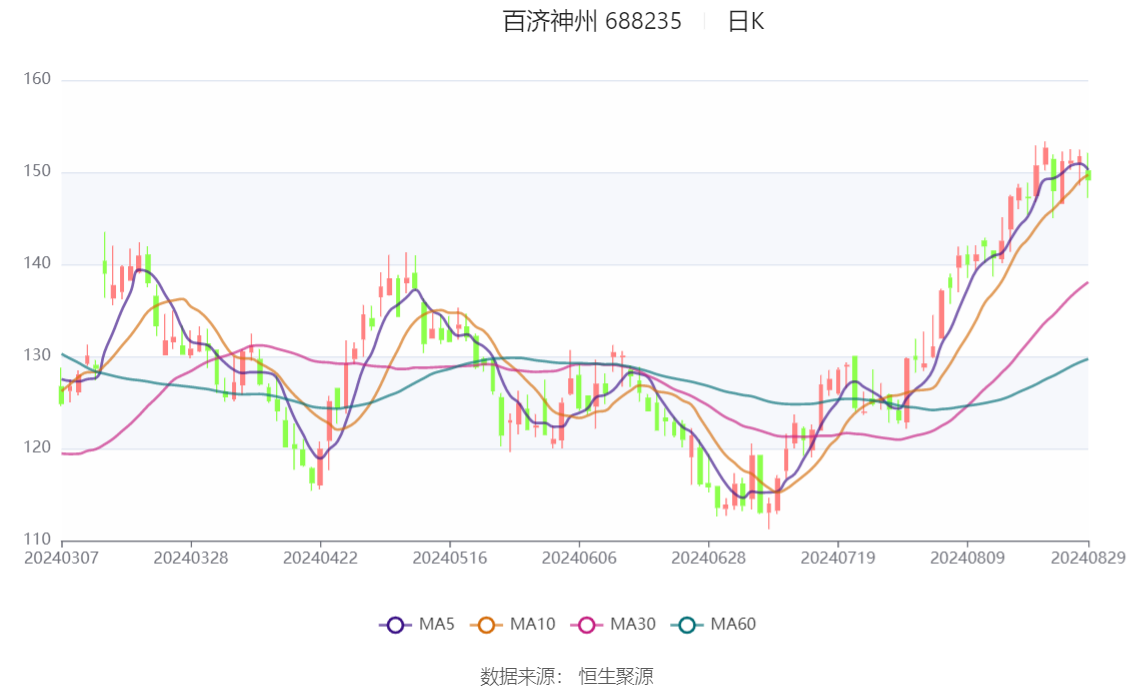This screenshot has width=1134, height=689.
Task: Click the chart title 百济神州 688235
Action: click(x=592, y=22)
